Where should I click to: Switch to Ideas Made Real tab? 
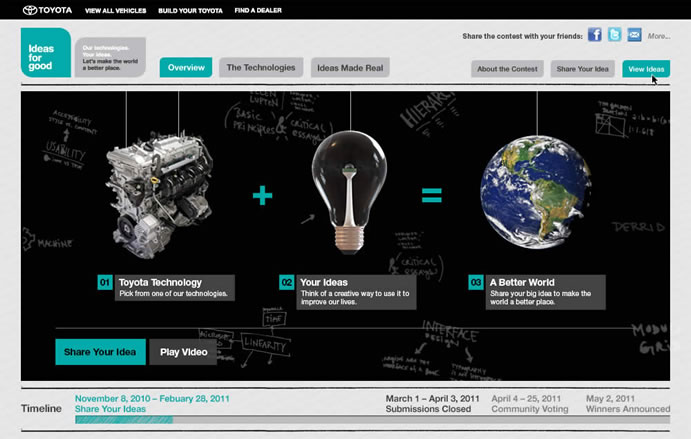350,68
